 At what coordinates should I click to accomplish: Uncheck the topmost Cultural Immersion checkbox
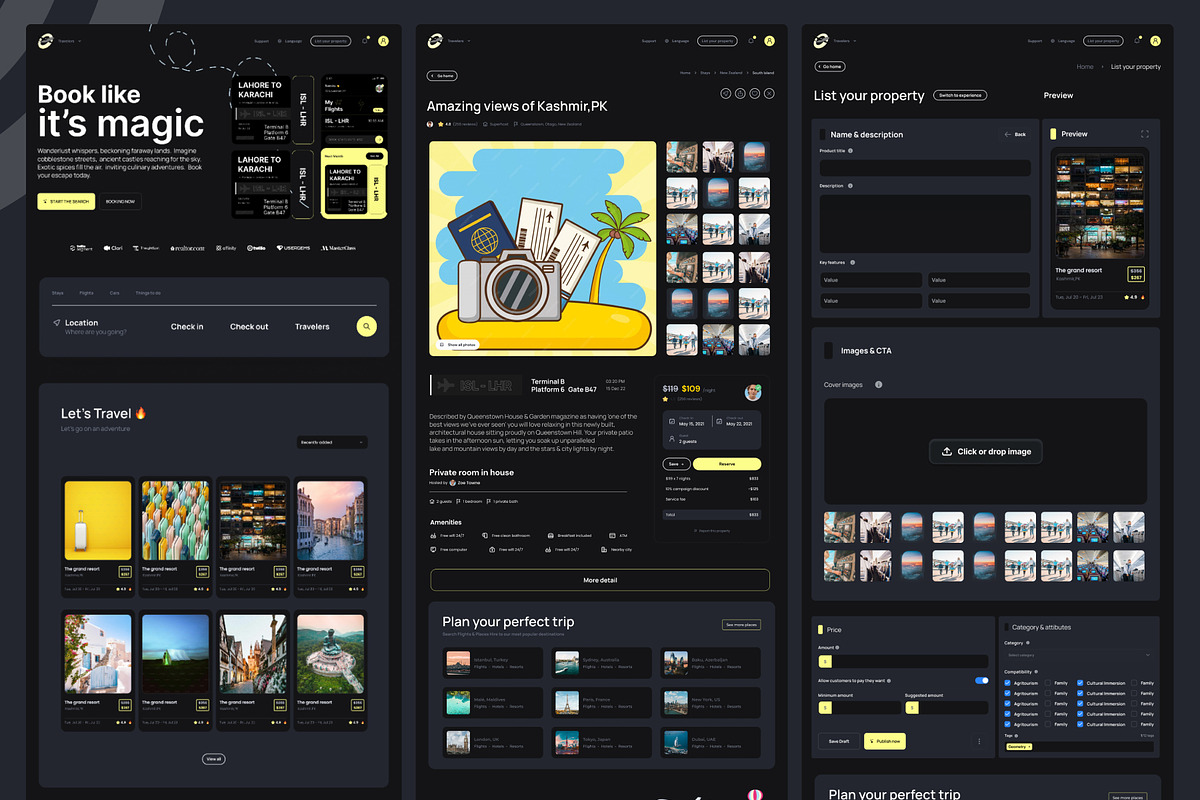click(1080, 683)
